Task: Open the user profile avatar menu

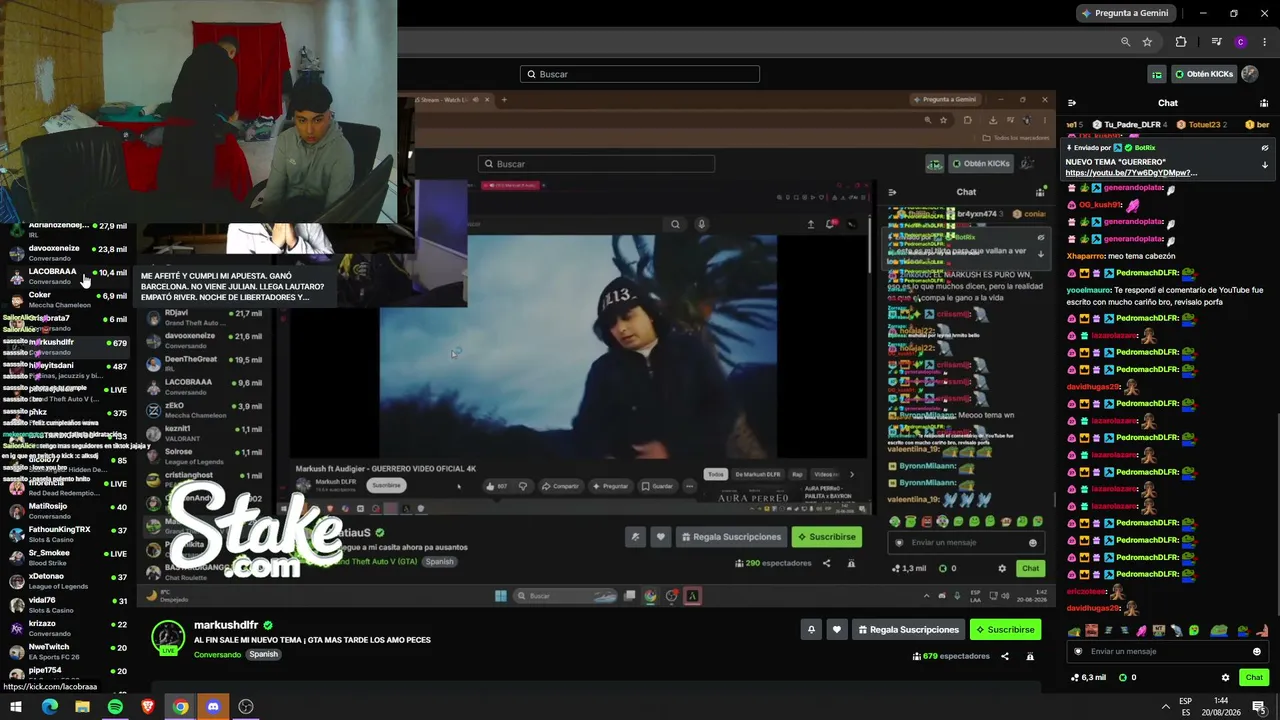Action: click(1249, 74)
